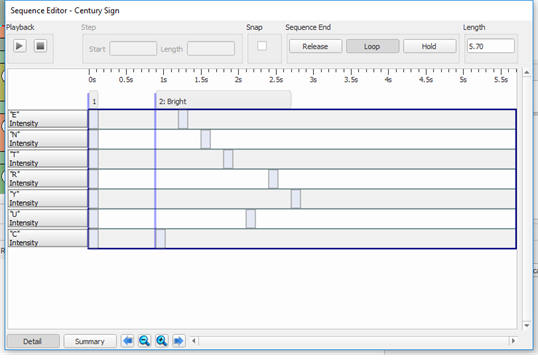This screenshot has height=360, width=538.
Task: Select step marker 1 on the timeline
Action: (94, 100)
